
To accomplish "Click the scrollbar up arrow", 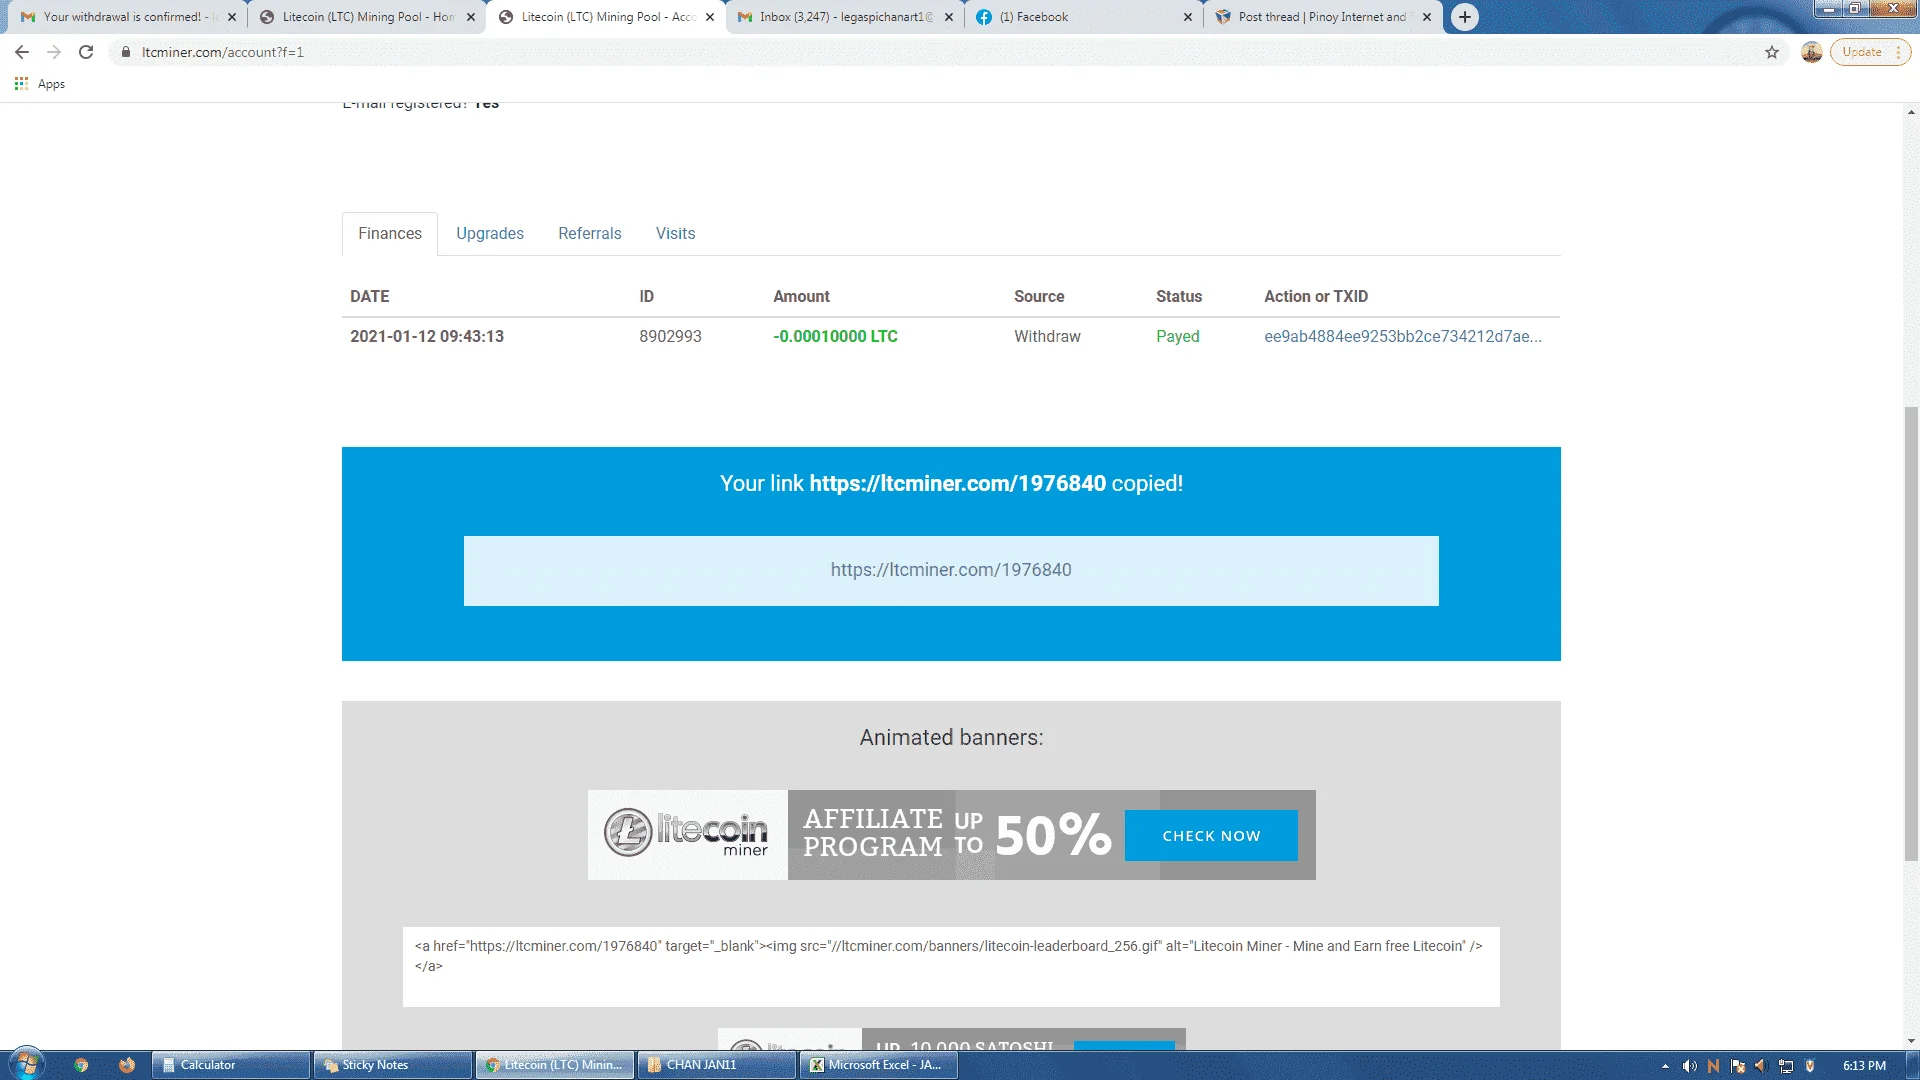I will click(x=1911, y=112).
